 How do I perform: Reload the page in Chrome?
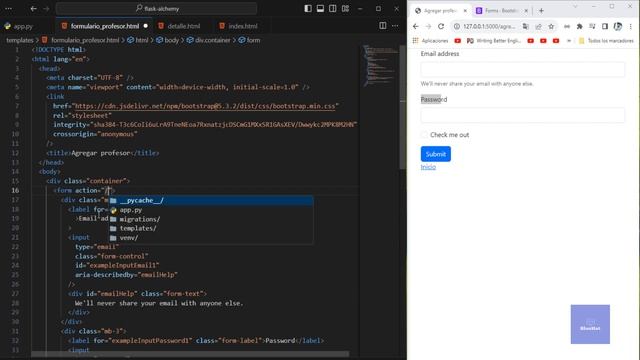pyautogui.click(x=441, y=26)
